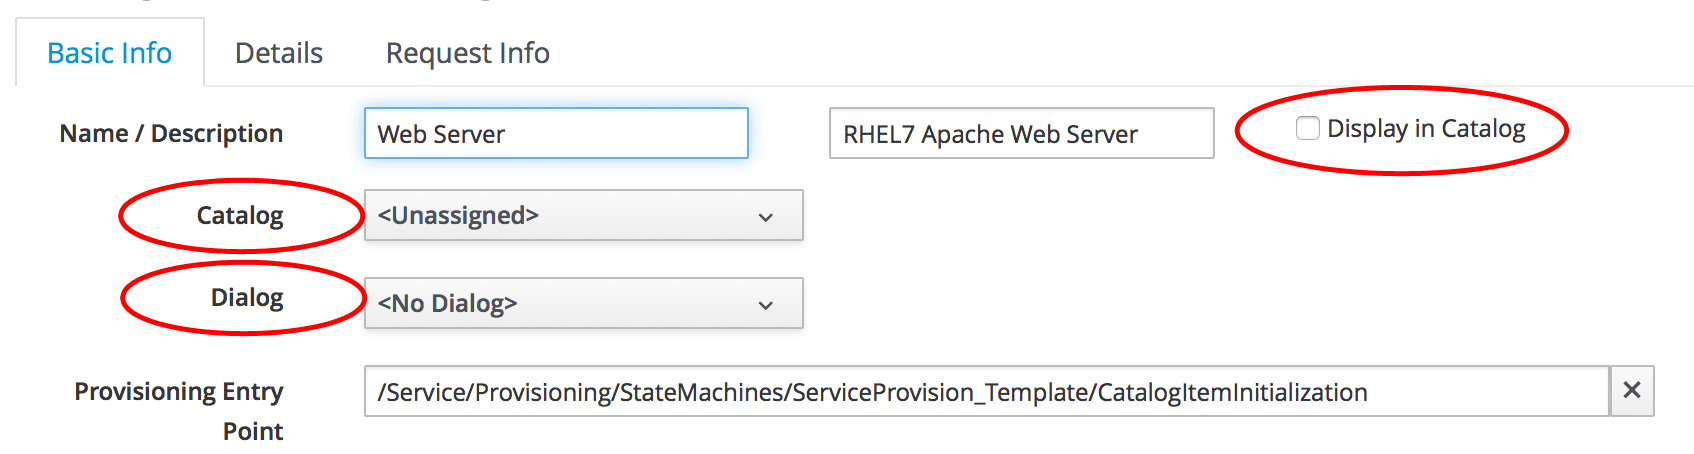
Task: Click the RHEL7 Apache Web Server description field
Action: tap(1021, 134)
